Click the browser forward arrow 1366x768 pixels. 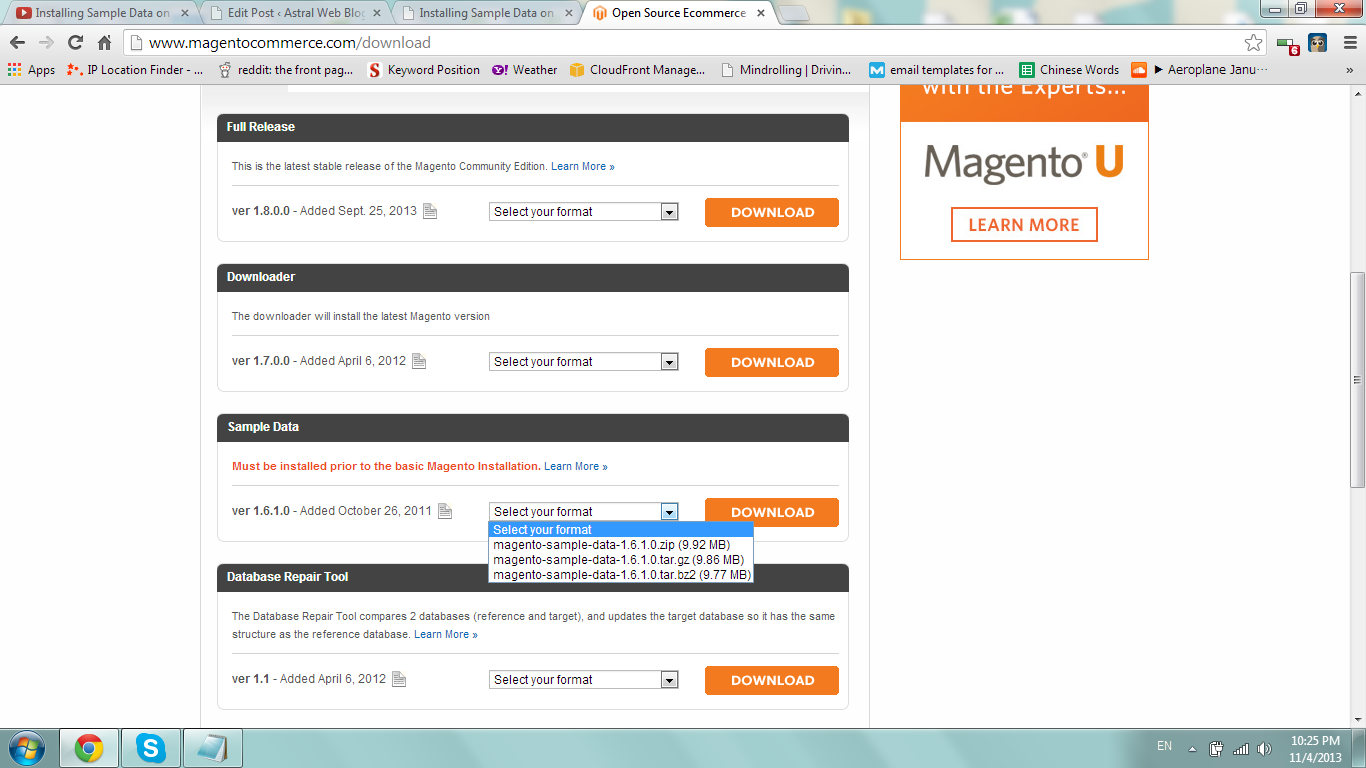point(46,43)
